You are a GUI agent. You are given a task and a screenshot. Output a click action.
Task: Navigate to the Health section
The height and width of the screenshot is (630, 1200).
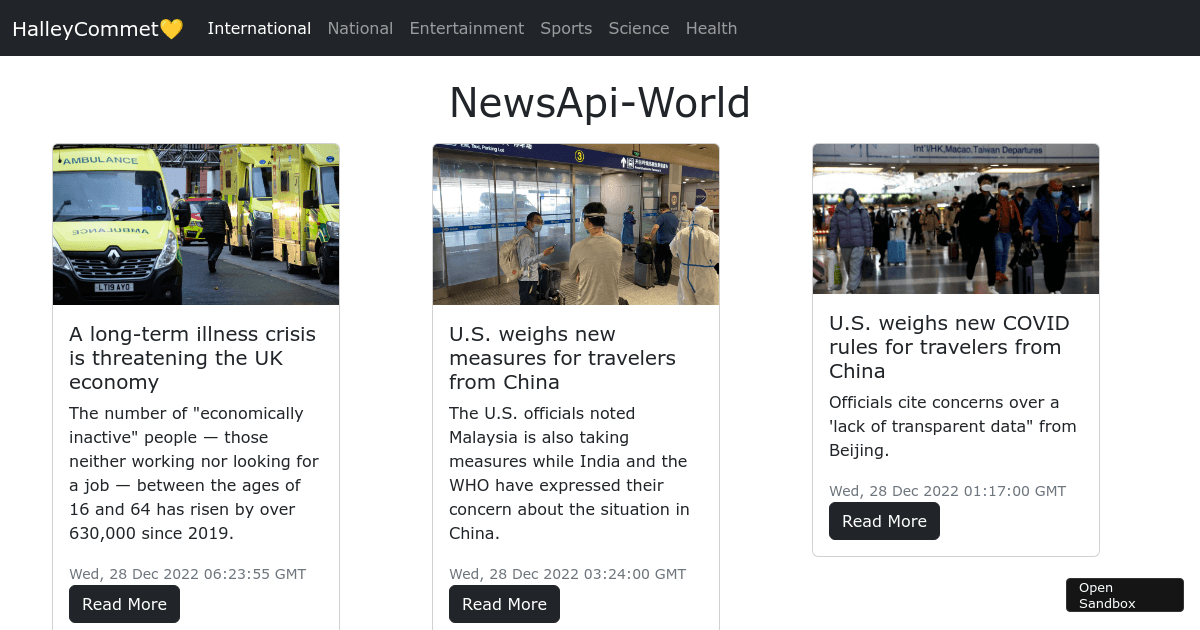tap(711, 28)
